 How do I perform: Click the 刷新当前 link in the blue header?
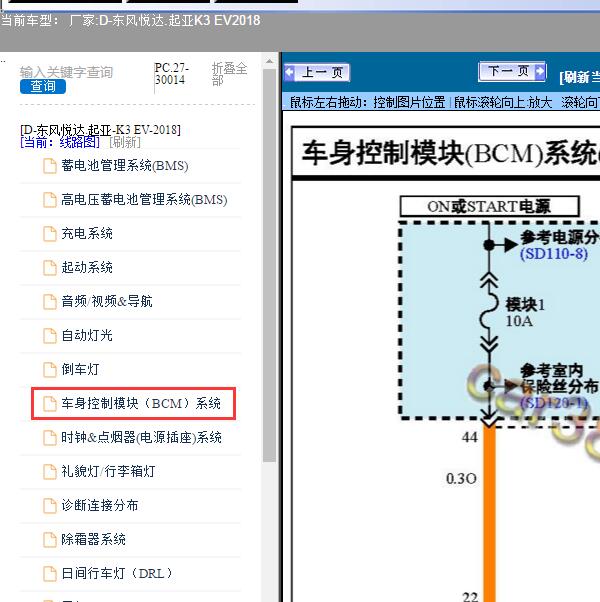pyautogui.click(x=580, y=77)
